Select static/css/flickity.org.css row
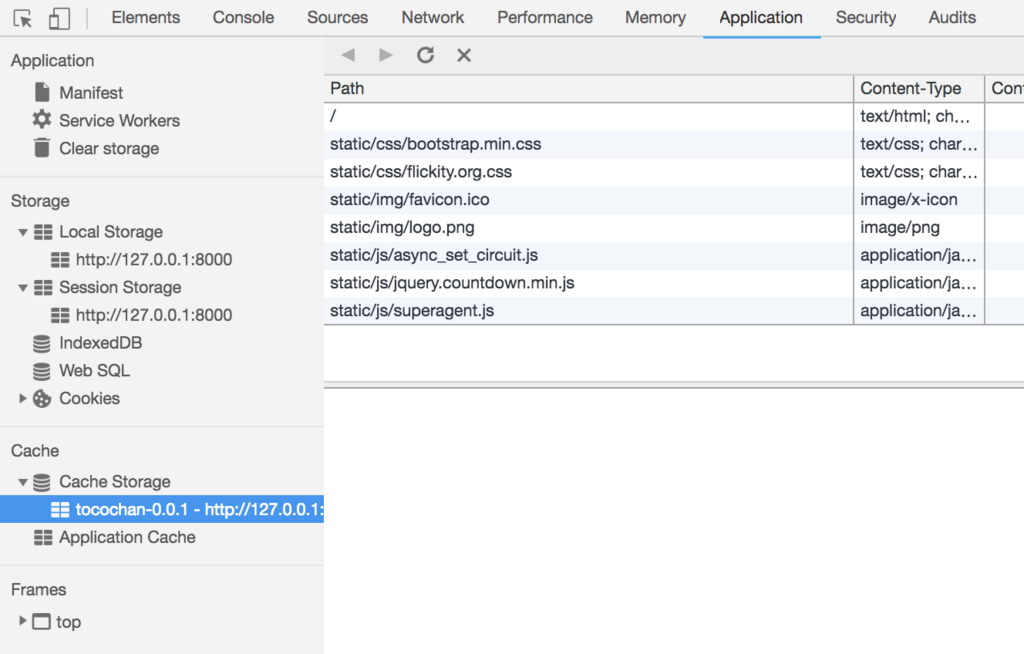Screen dimensions: 1024x654 coord(588,172)
